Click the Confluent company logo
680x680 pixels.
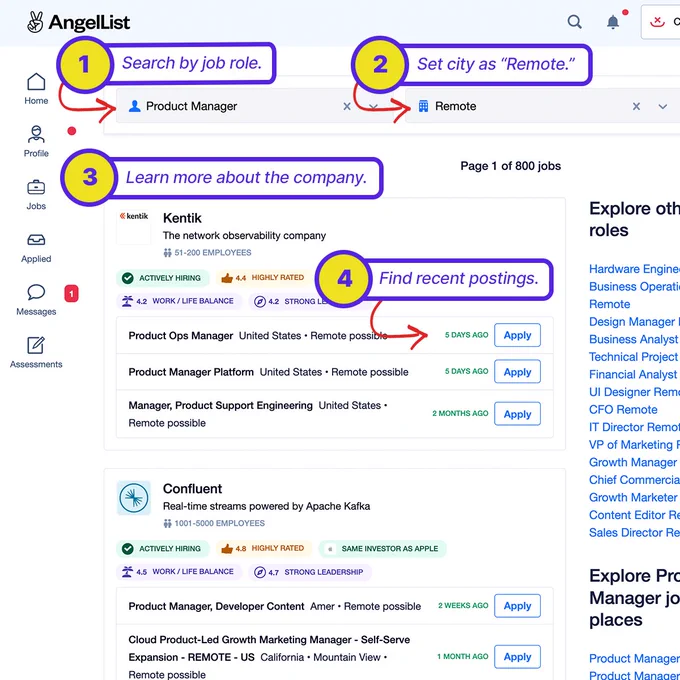[134, 497]
